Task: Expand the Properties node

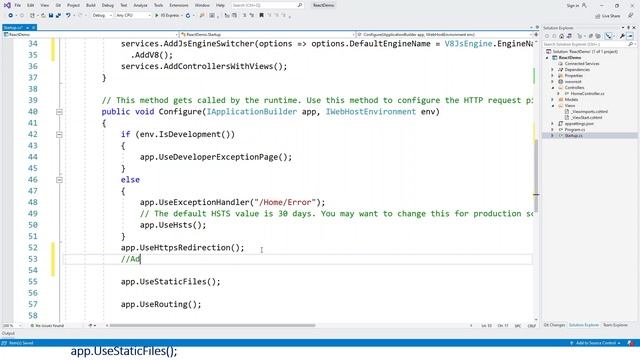Action: pos(553,76)
